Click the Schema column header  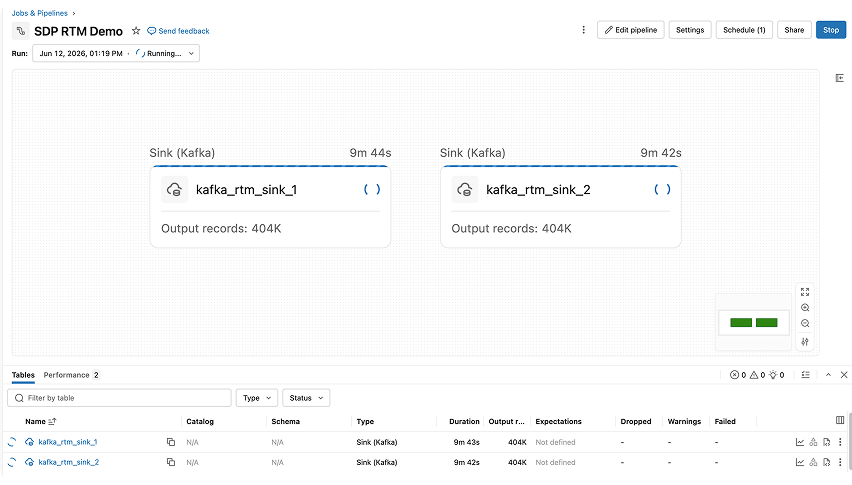click(x=285, y=421)
